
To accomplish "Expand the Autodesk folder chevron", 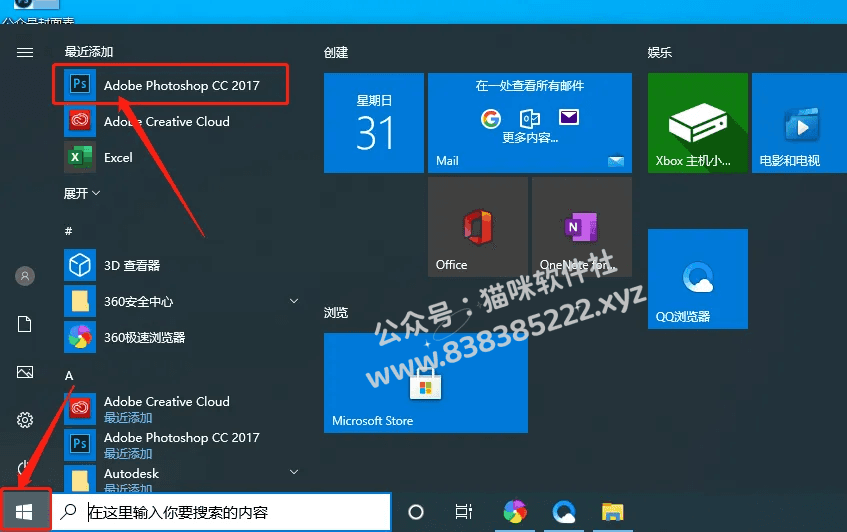I will click(294, 472).
